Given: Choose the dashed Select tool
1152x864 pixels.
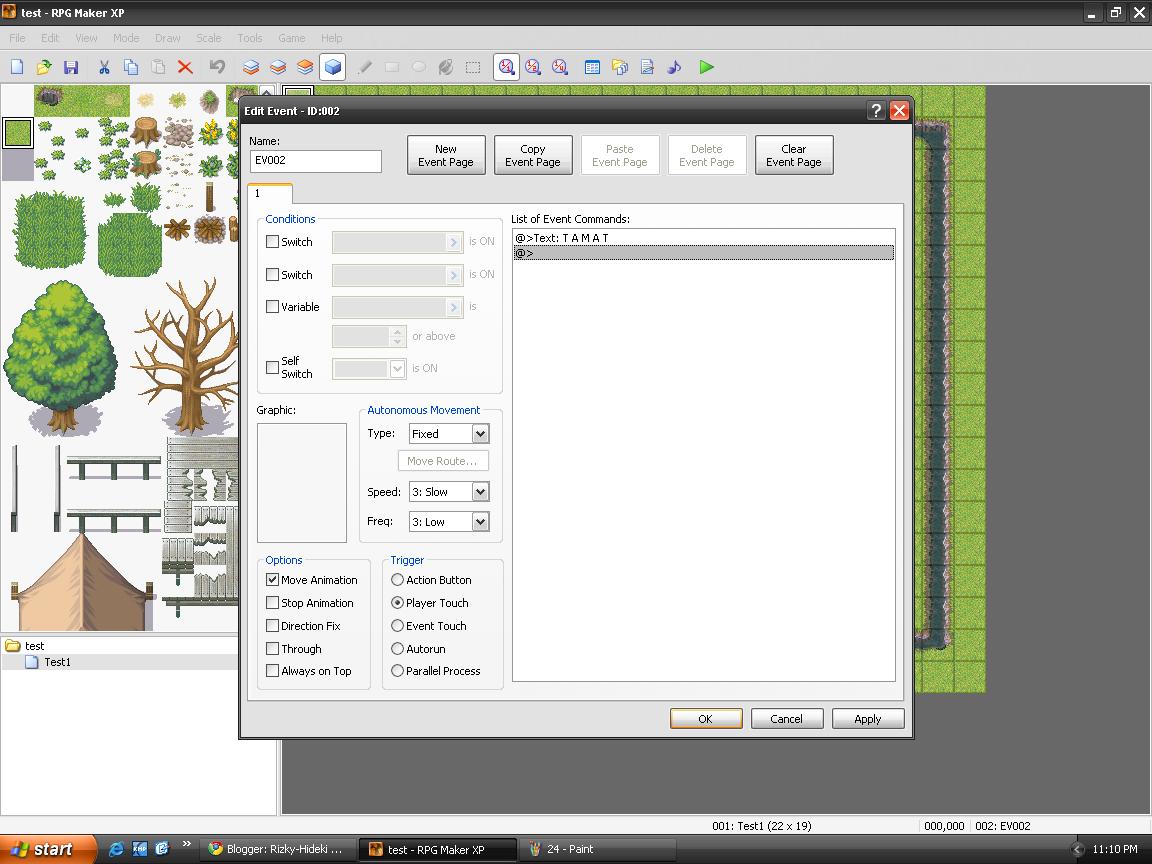Looking at the screenshot, I should point(473,68).
